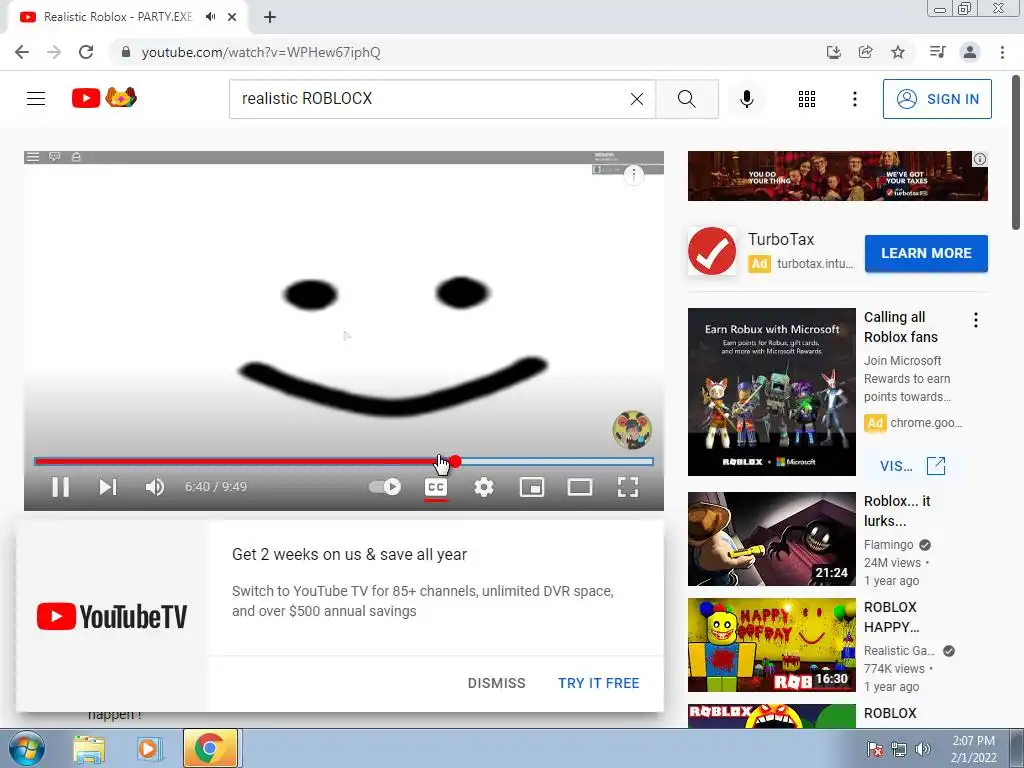Open the Action Center flag icon
This screenshot has width=1024, height=768.
[x=875, y=749]
